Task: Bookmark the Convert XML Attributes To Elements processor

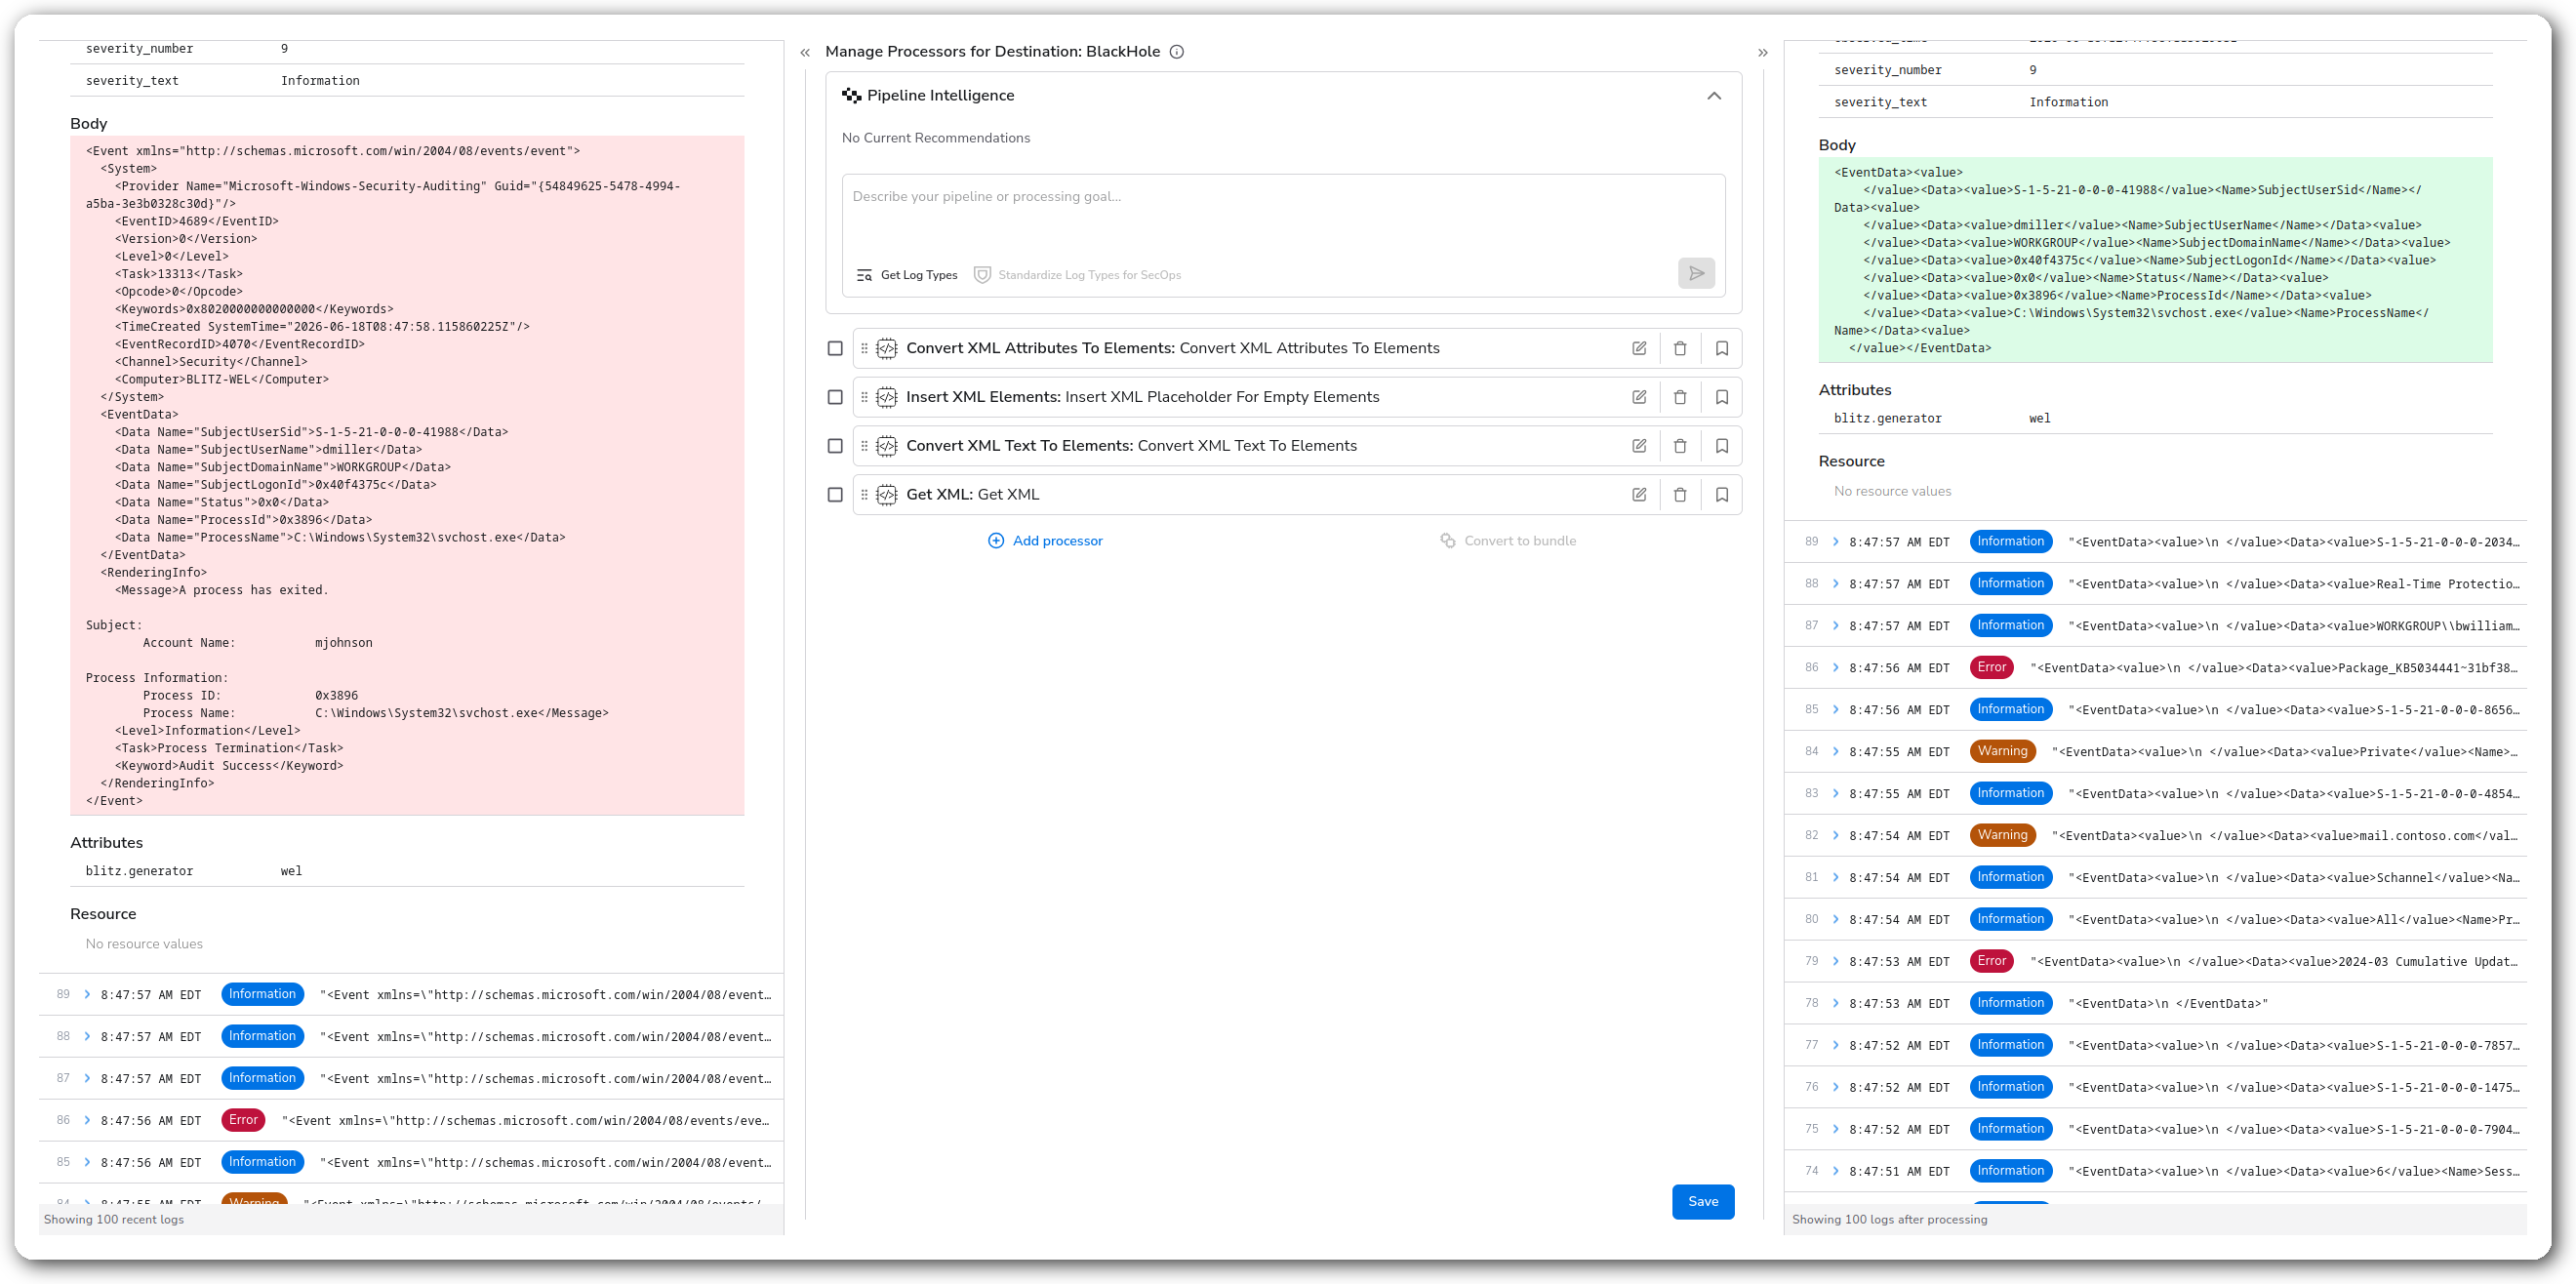Action: [1721, 348]
